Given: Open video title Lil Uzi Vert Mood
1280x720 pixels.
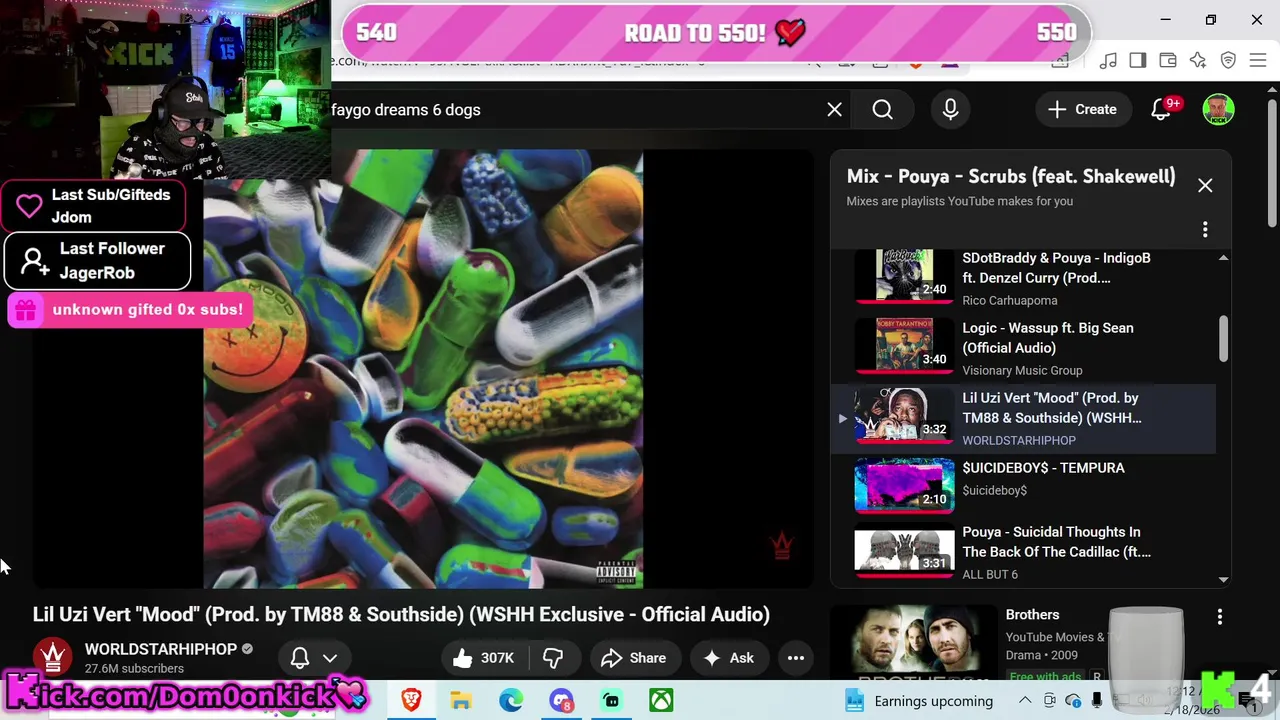Looking at the screenshot, I should pos(401,614).
